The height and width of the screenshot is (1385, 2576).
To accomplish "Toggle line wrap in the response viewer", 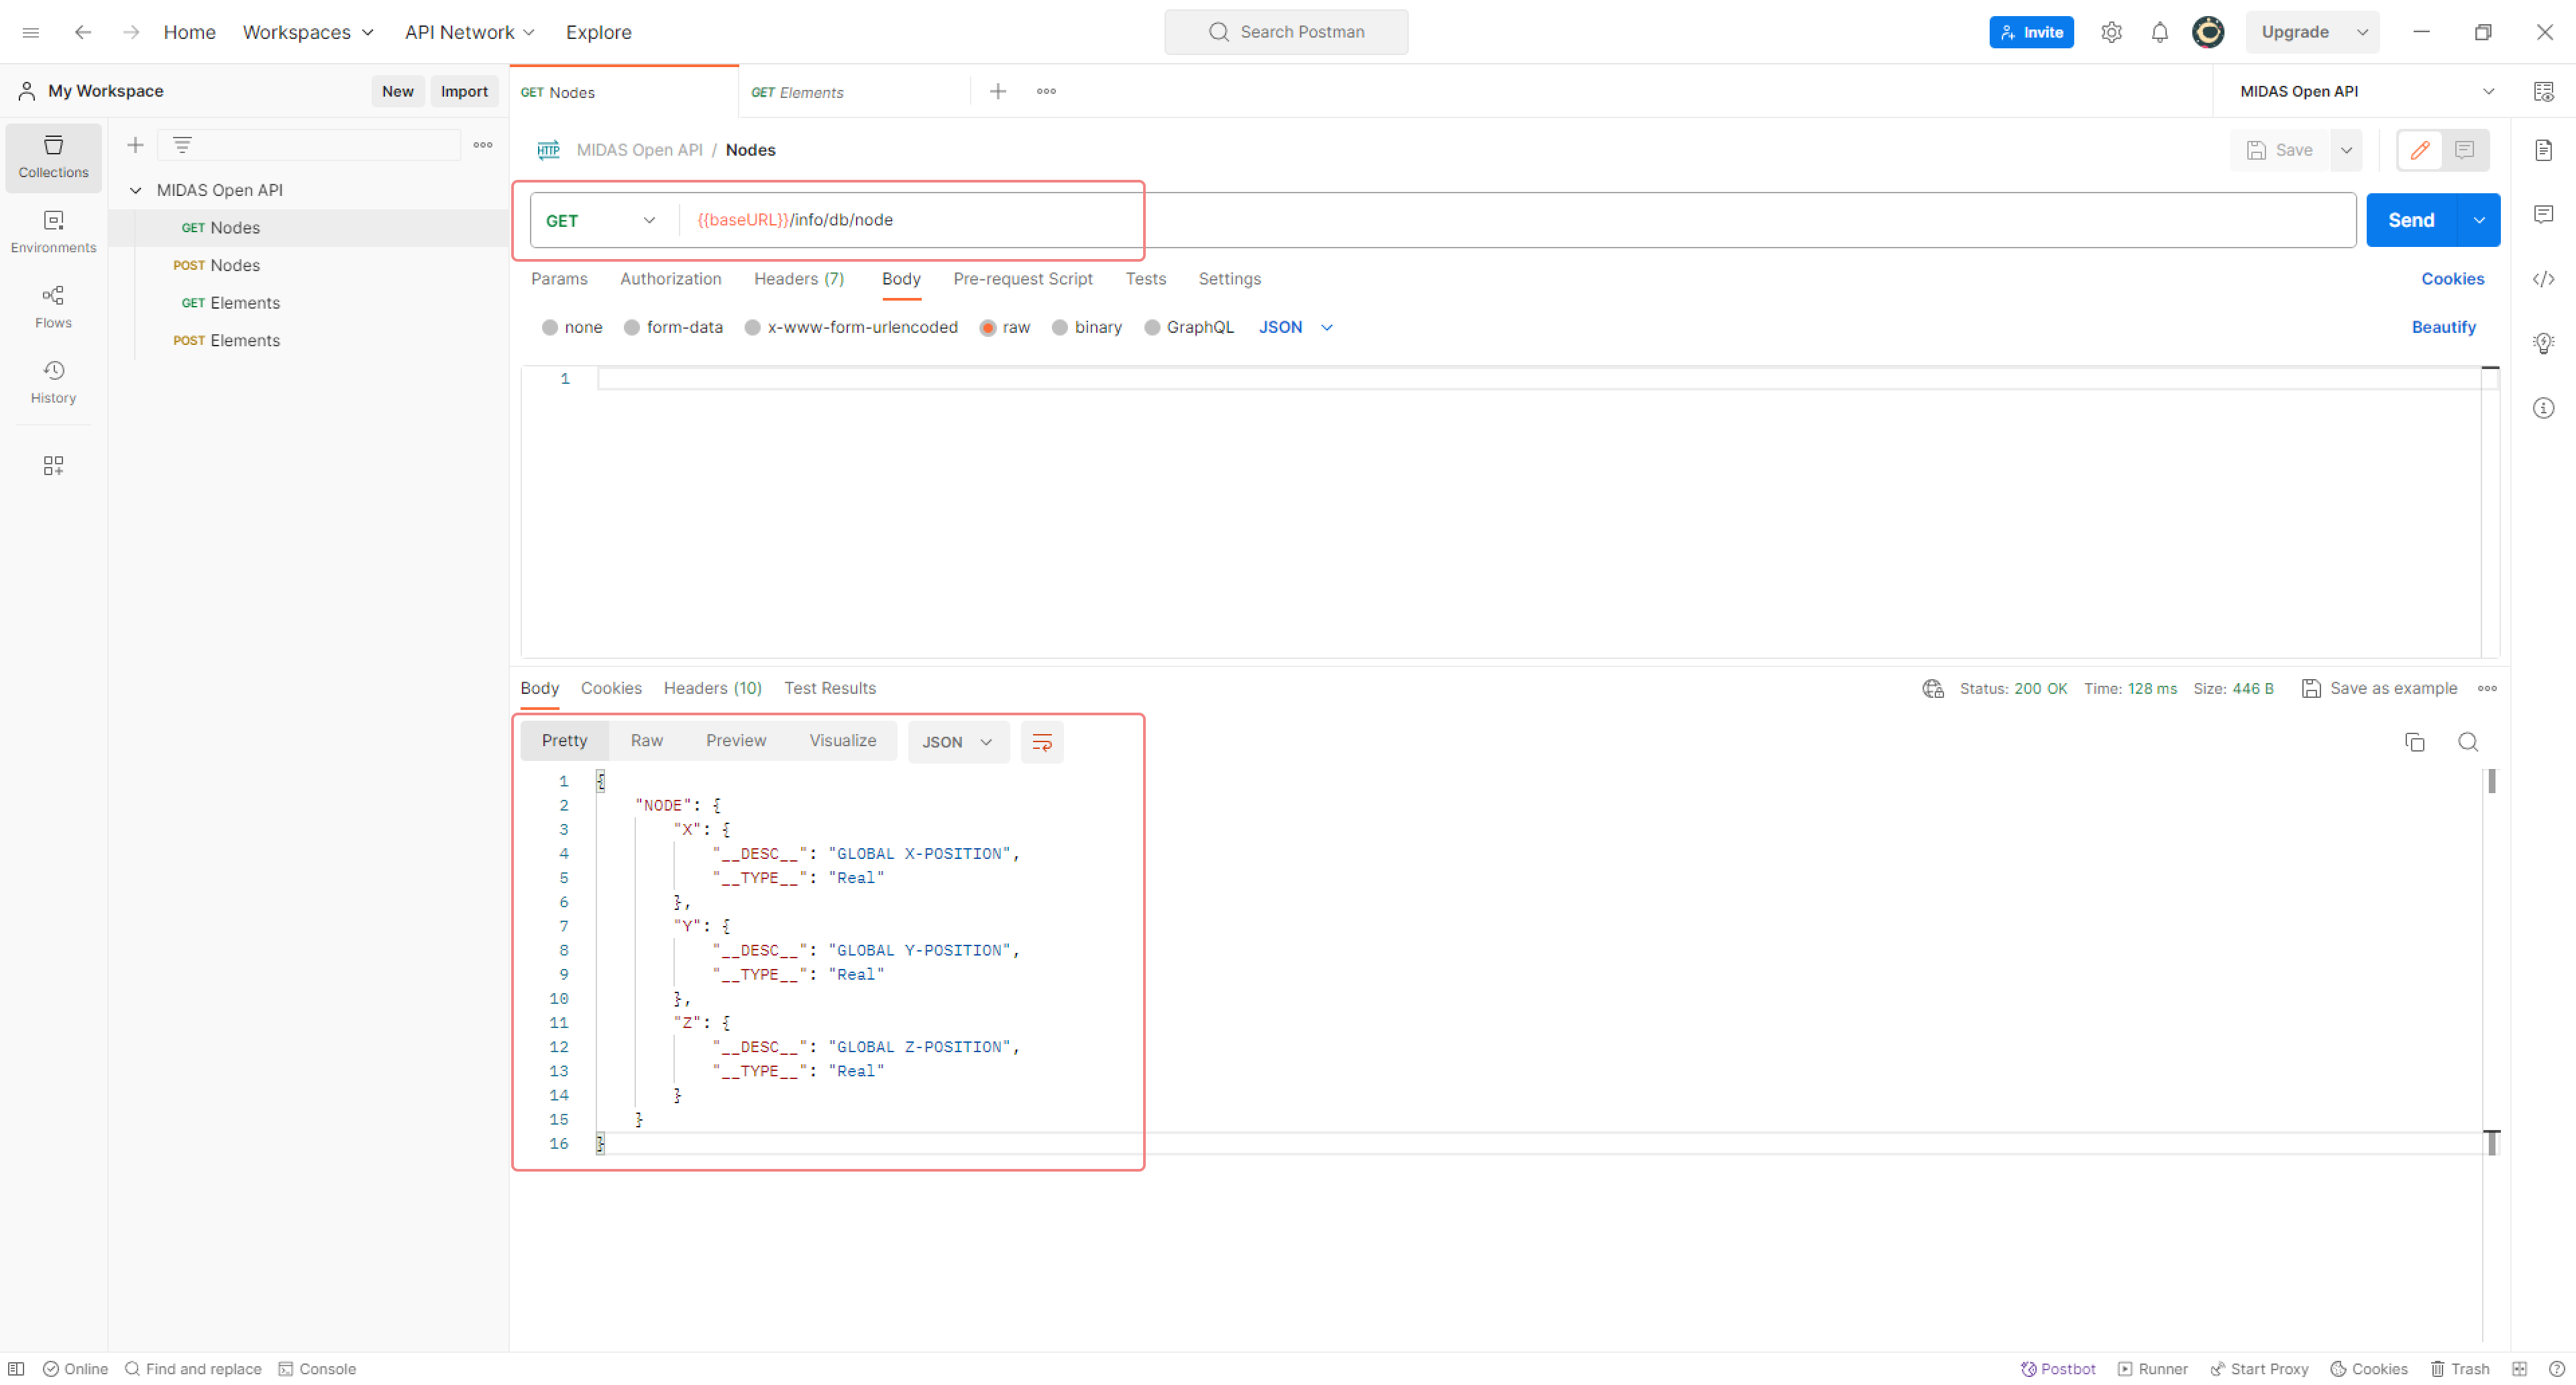I will coord(1041,742).
